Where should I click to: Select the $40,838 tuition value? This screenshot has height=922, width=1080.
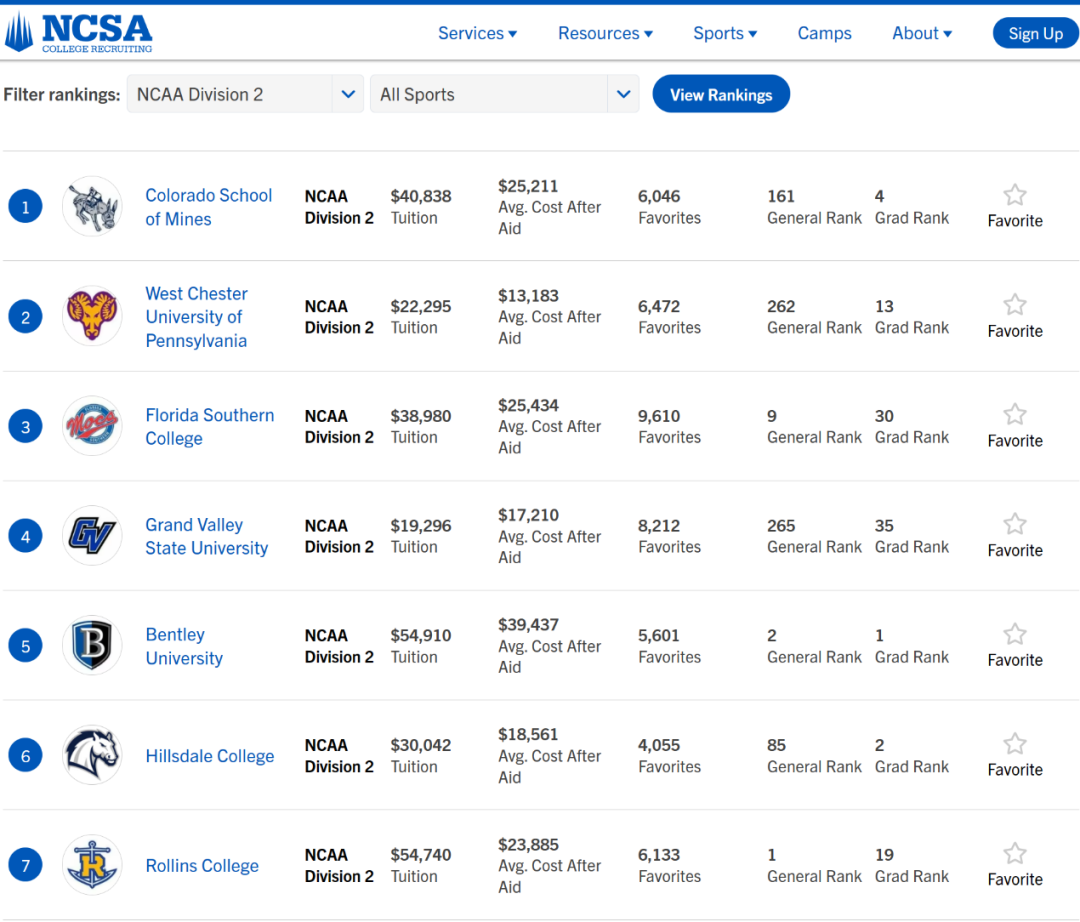[x=421, y=196]
